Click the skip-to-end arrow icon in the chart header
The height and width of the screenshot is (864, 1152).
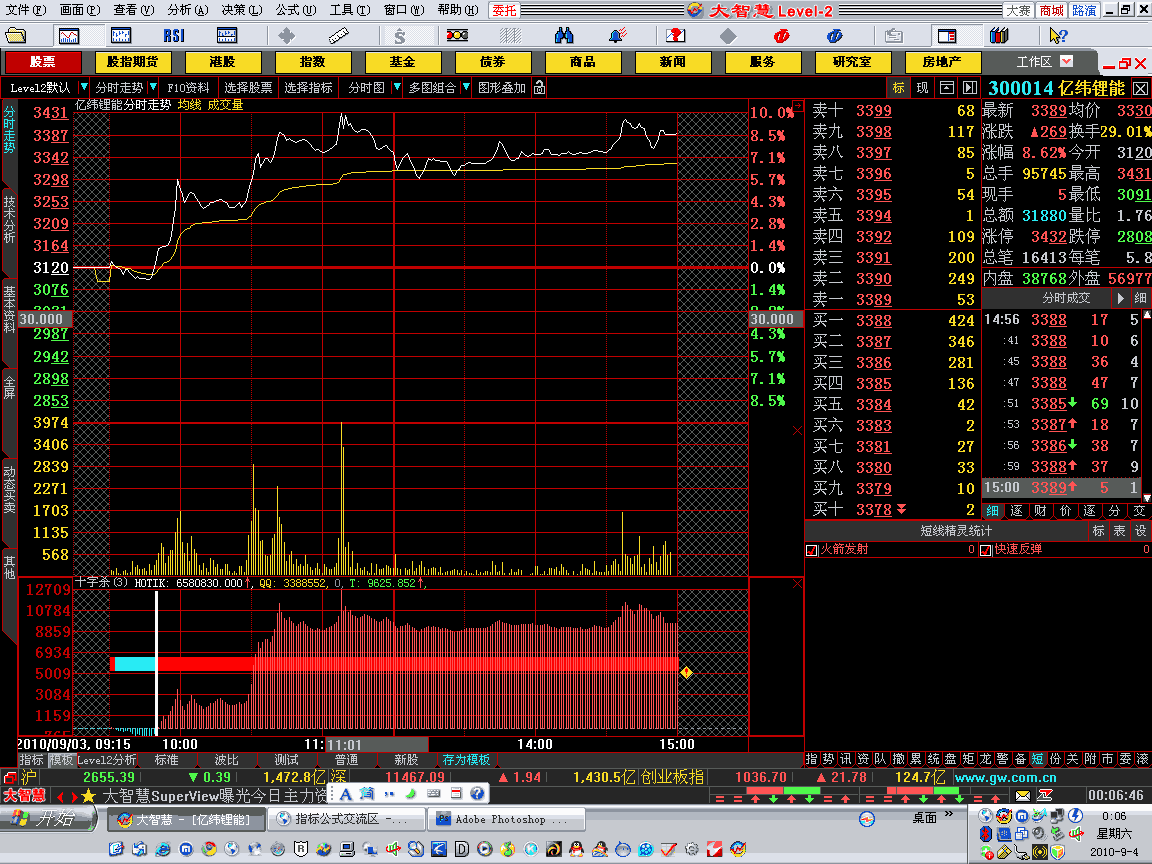point(970,87)
